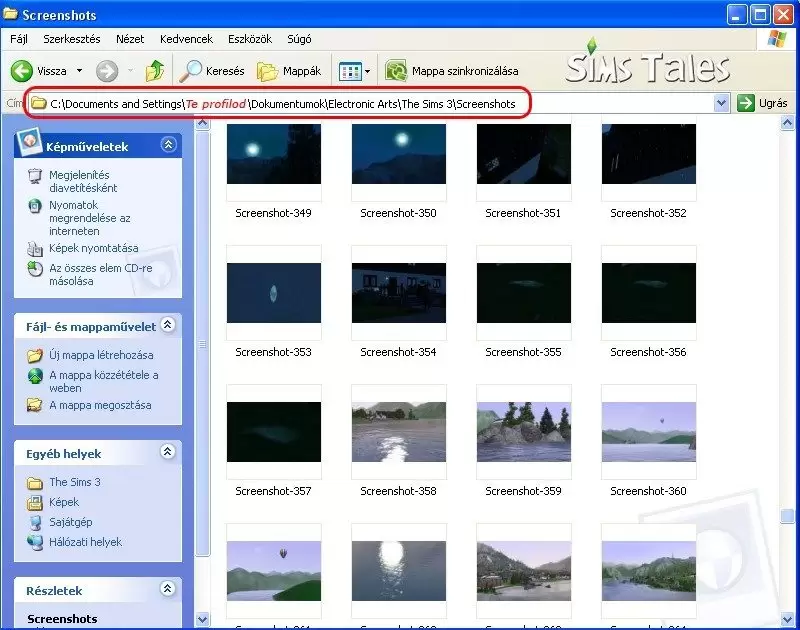800x630 pixels.
Task: Collapse the Képműveletek panel
Action: click(x=168, y=145)
